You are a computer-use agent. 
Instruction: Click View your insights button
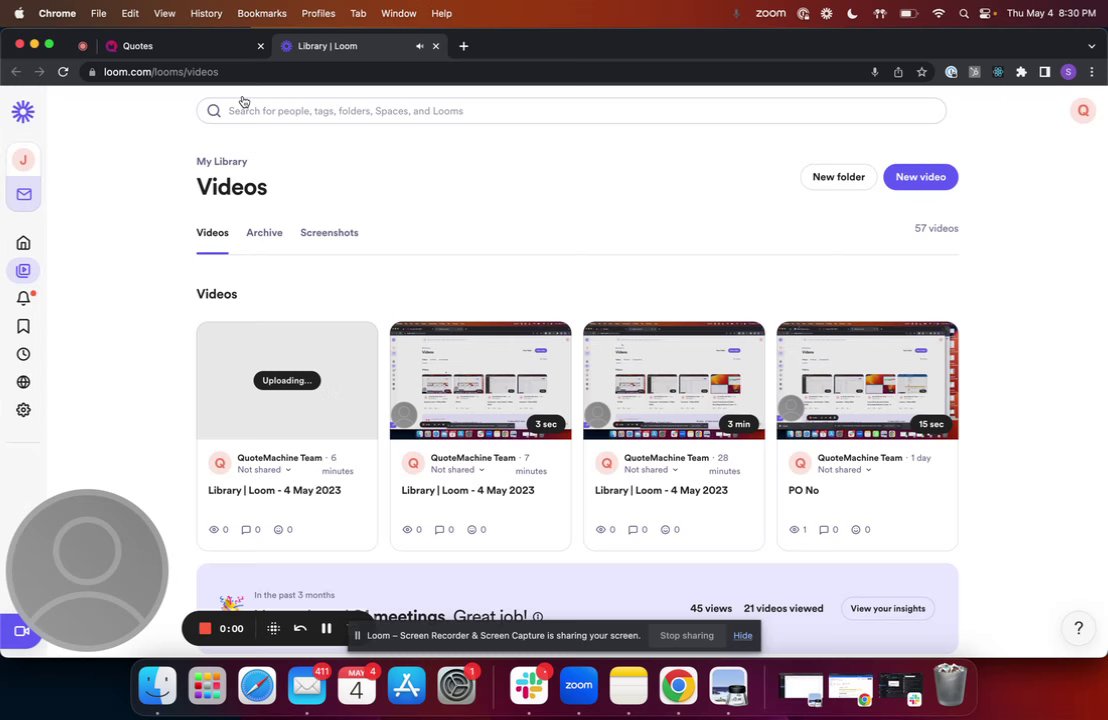tap(888, 608)
